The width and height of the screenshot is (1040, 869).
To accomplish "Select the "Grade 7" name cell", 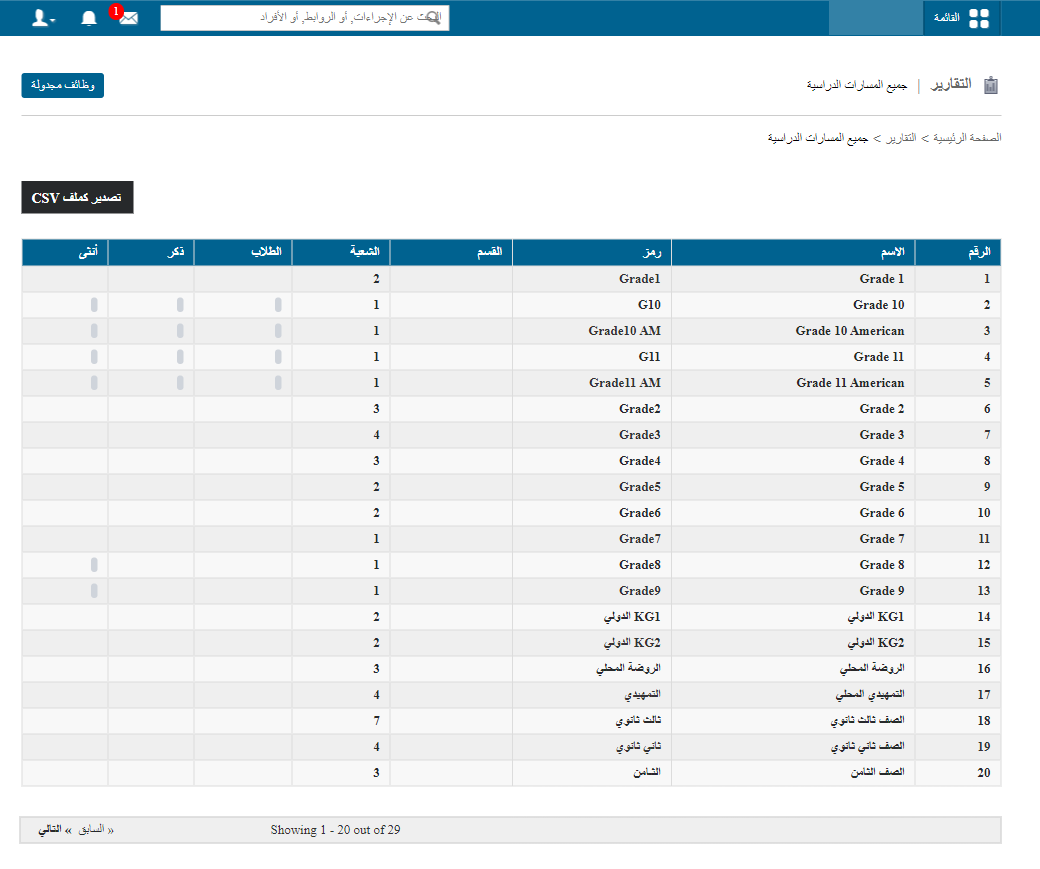I will [x=793, y=539].
